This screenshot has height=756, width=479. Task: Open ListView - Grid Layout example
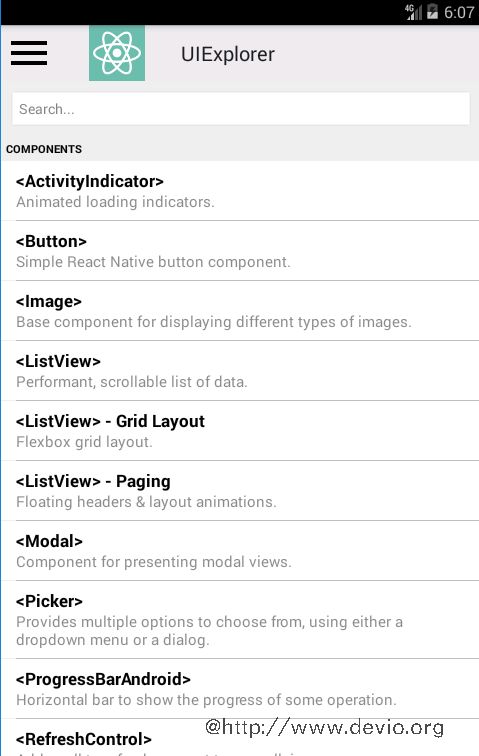pos(240,431)
